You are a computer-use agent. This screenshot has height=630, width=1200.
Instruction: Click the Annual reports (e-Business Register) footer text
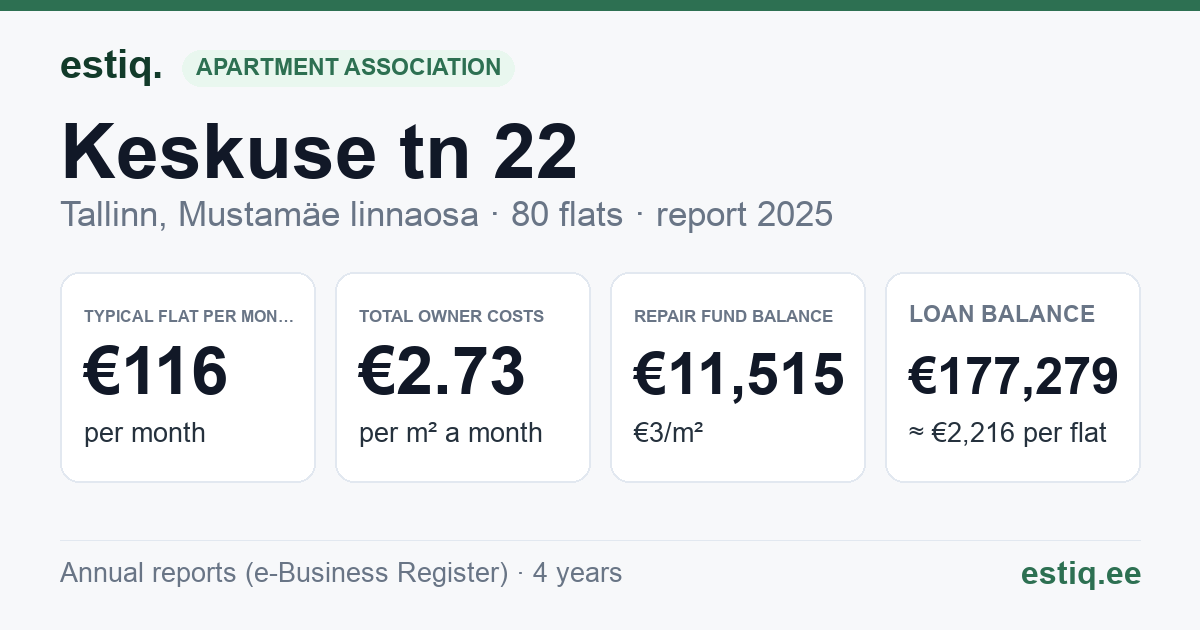point(285,573)
